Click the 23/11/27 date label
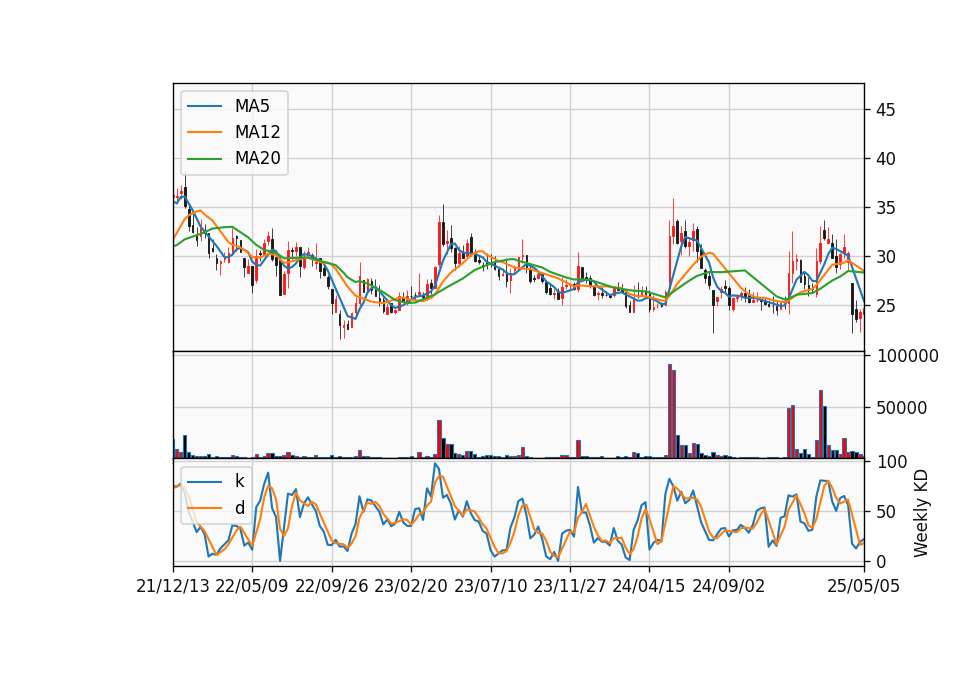This screenshot has width=960, height=690. (569, 587)
